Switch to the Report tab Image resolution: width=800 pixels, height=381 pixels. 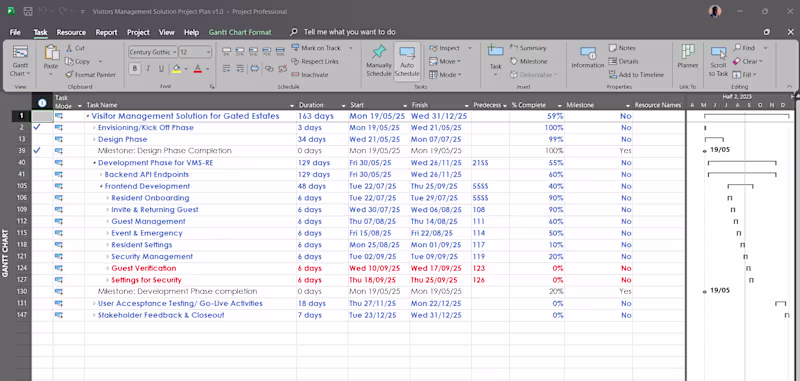click(107, 32)
